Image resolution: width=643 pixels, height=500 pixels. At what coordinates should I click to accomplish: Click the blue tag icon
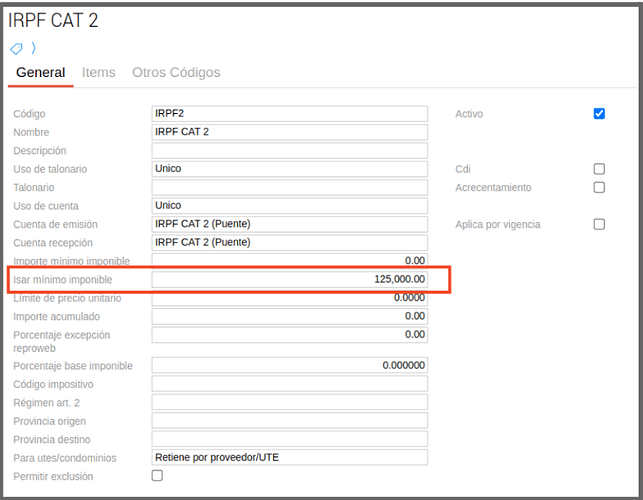point(16,49)
